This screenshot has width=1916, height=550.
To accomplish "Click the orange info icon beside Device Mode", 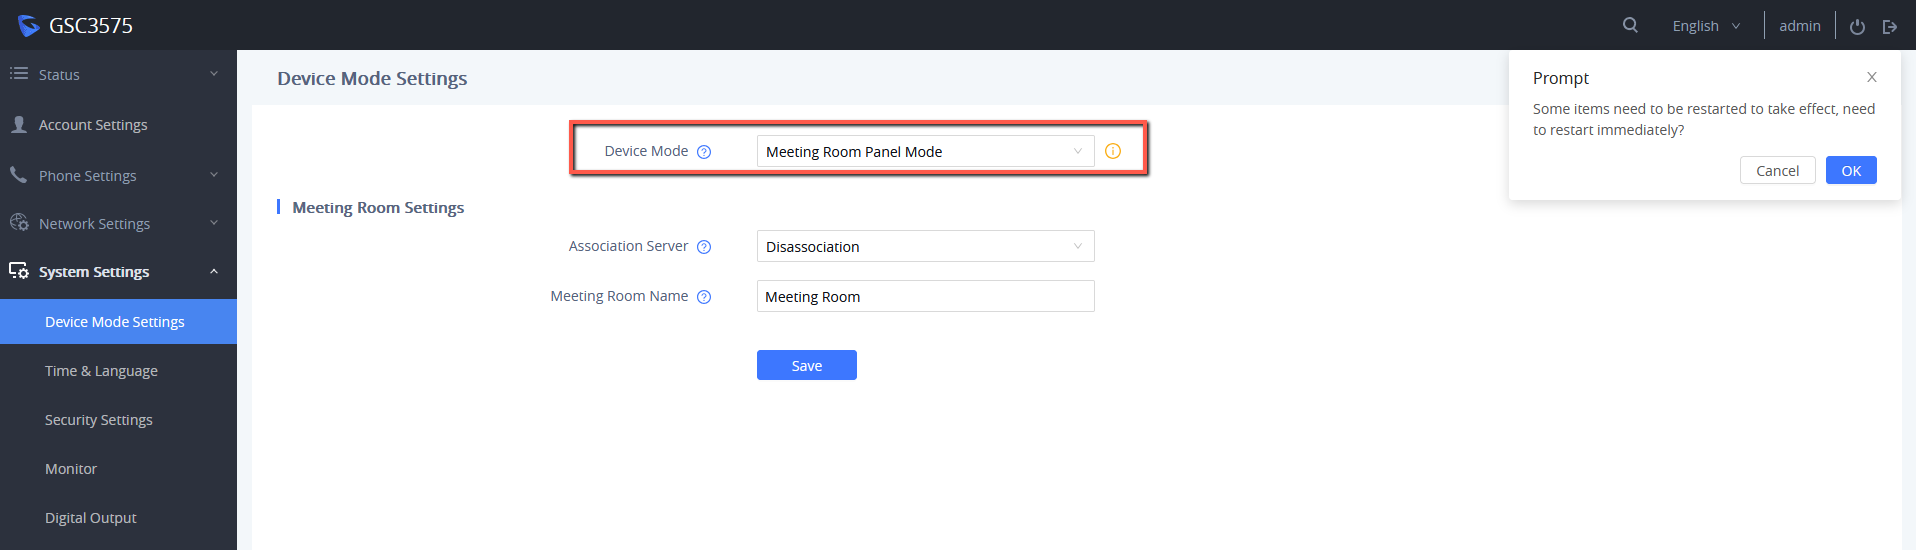I will (x=1113, y=151).
